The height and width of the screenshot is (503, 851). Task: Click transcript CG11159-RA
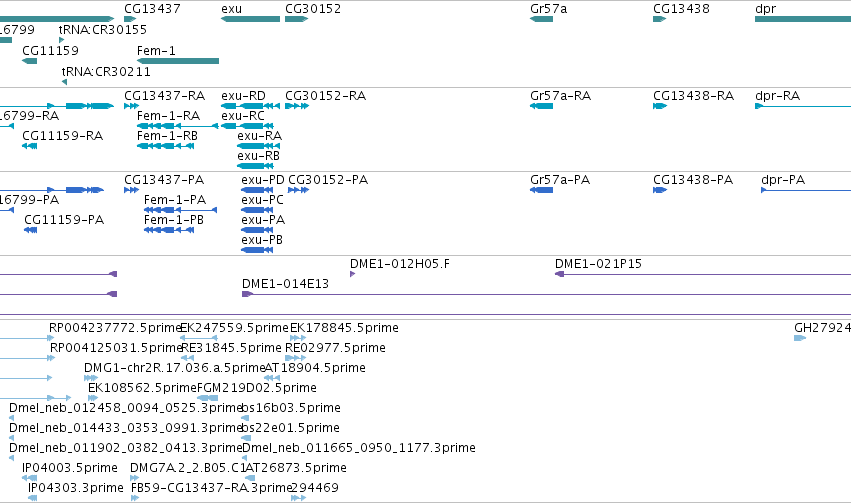tap(62, 136)
